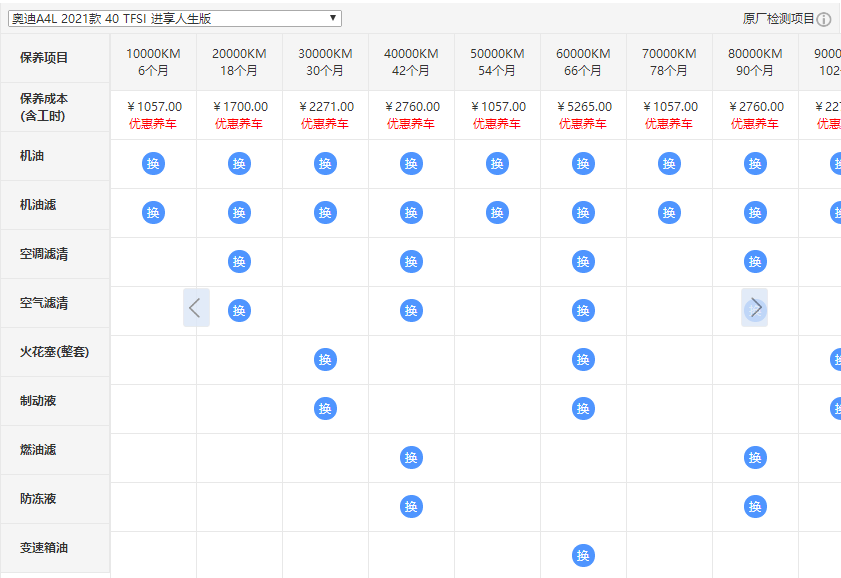Click 空气滤清 换 icon at 60000KM

(x=583, y=310)
